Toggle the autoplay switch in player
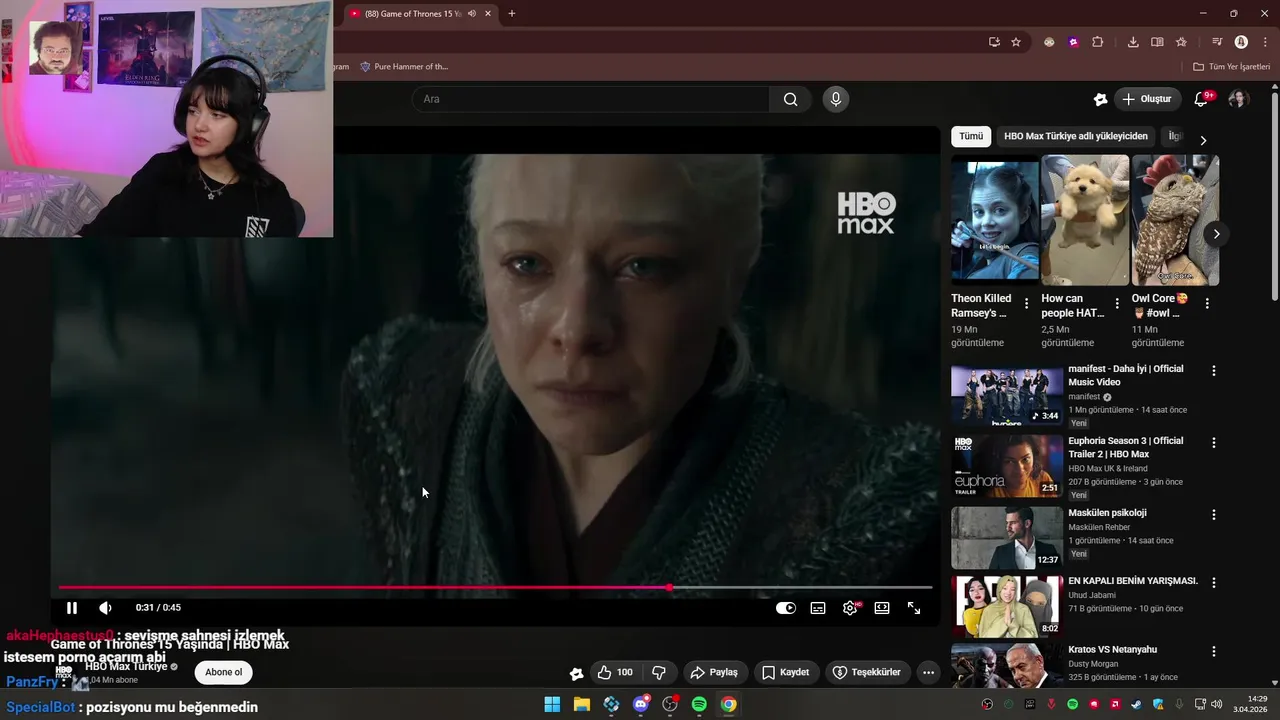This screenshot has height=720, width=1280. click(786, 608)
